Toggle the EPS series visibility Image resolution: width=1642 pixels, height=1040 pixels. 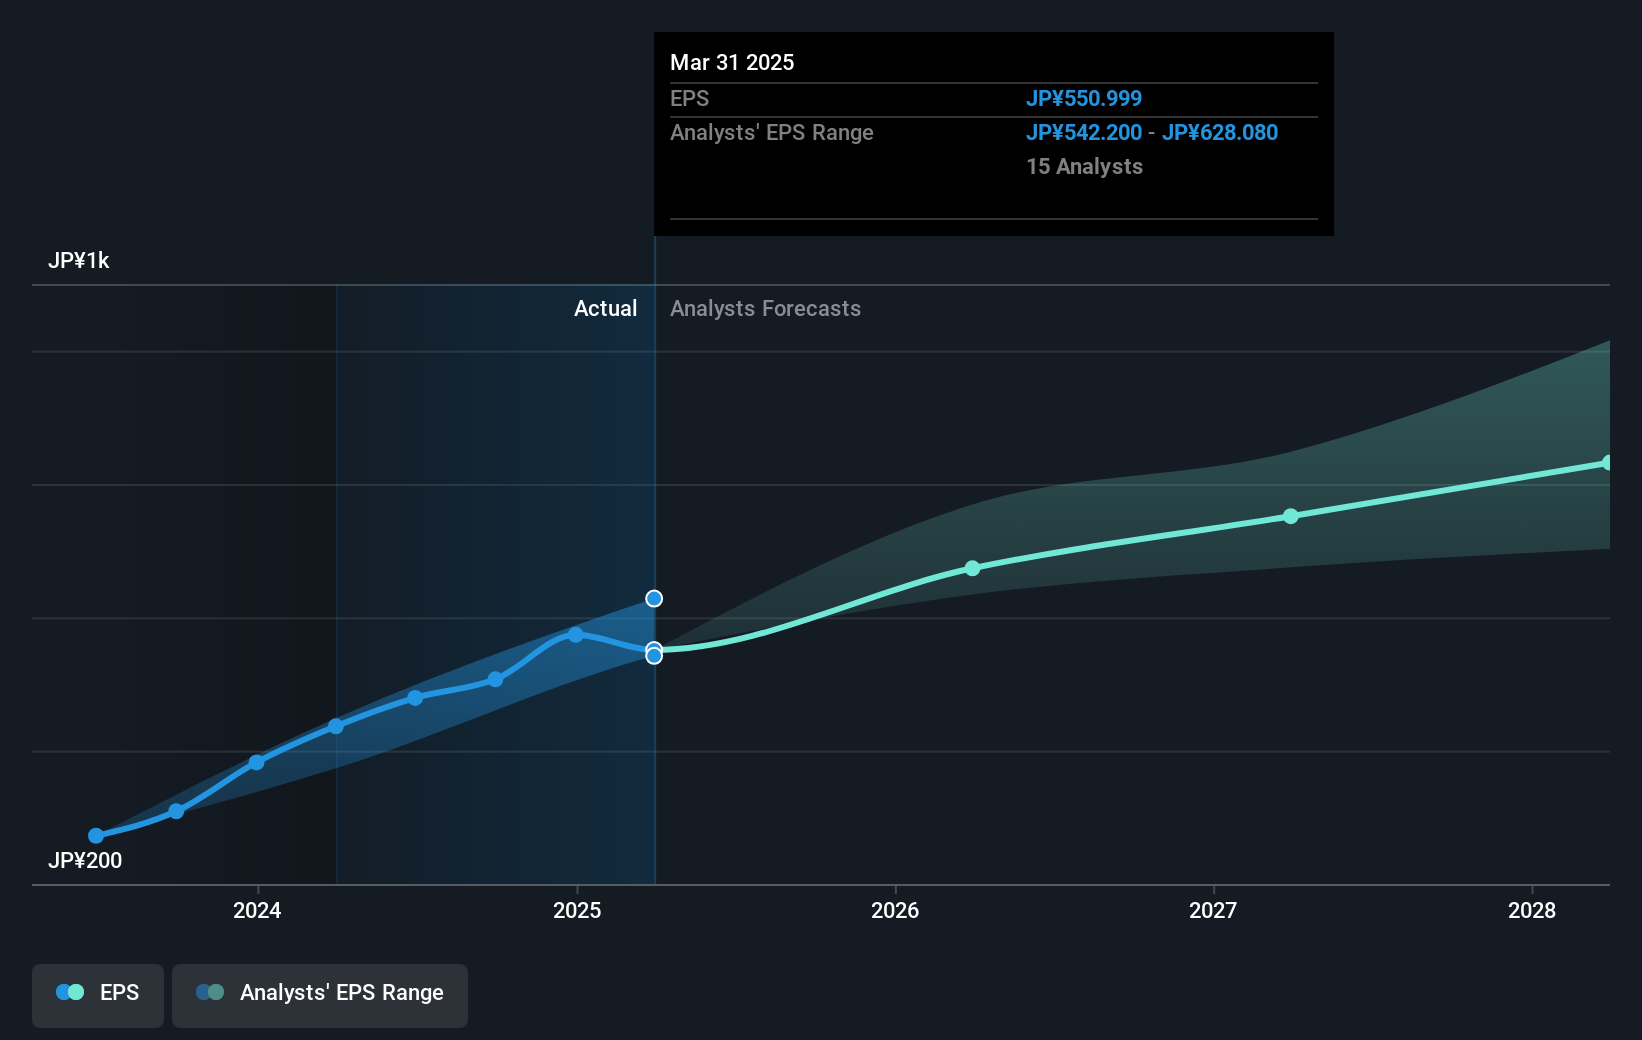point(97,995)
